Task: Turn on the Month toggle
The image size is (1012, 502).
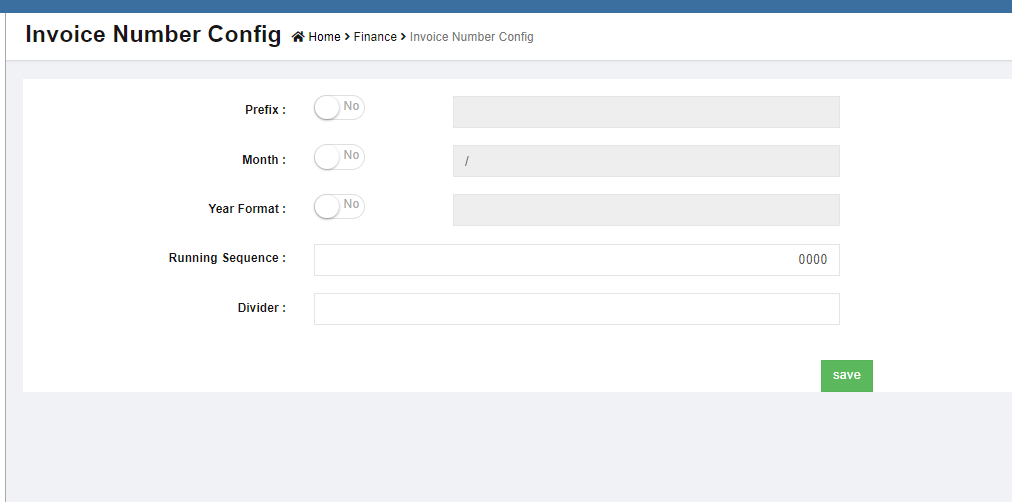Action: (x=339, y=157)
